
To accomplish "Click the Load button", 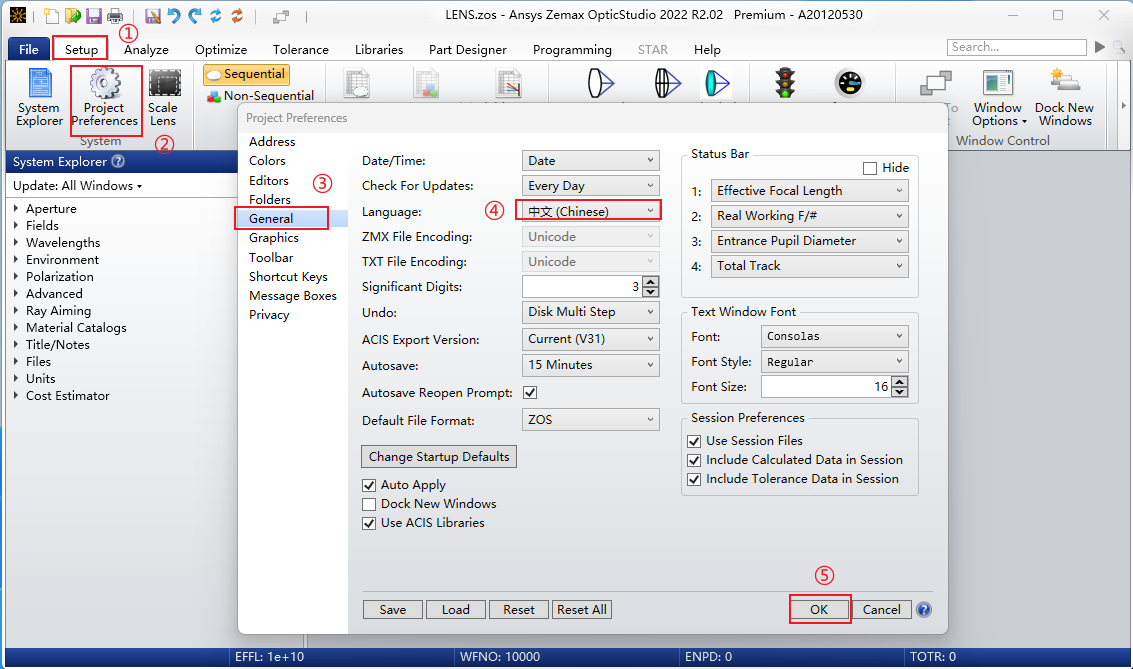I will click(x=456, y=610).
